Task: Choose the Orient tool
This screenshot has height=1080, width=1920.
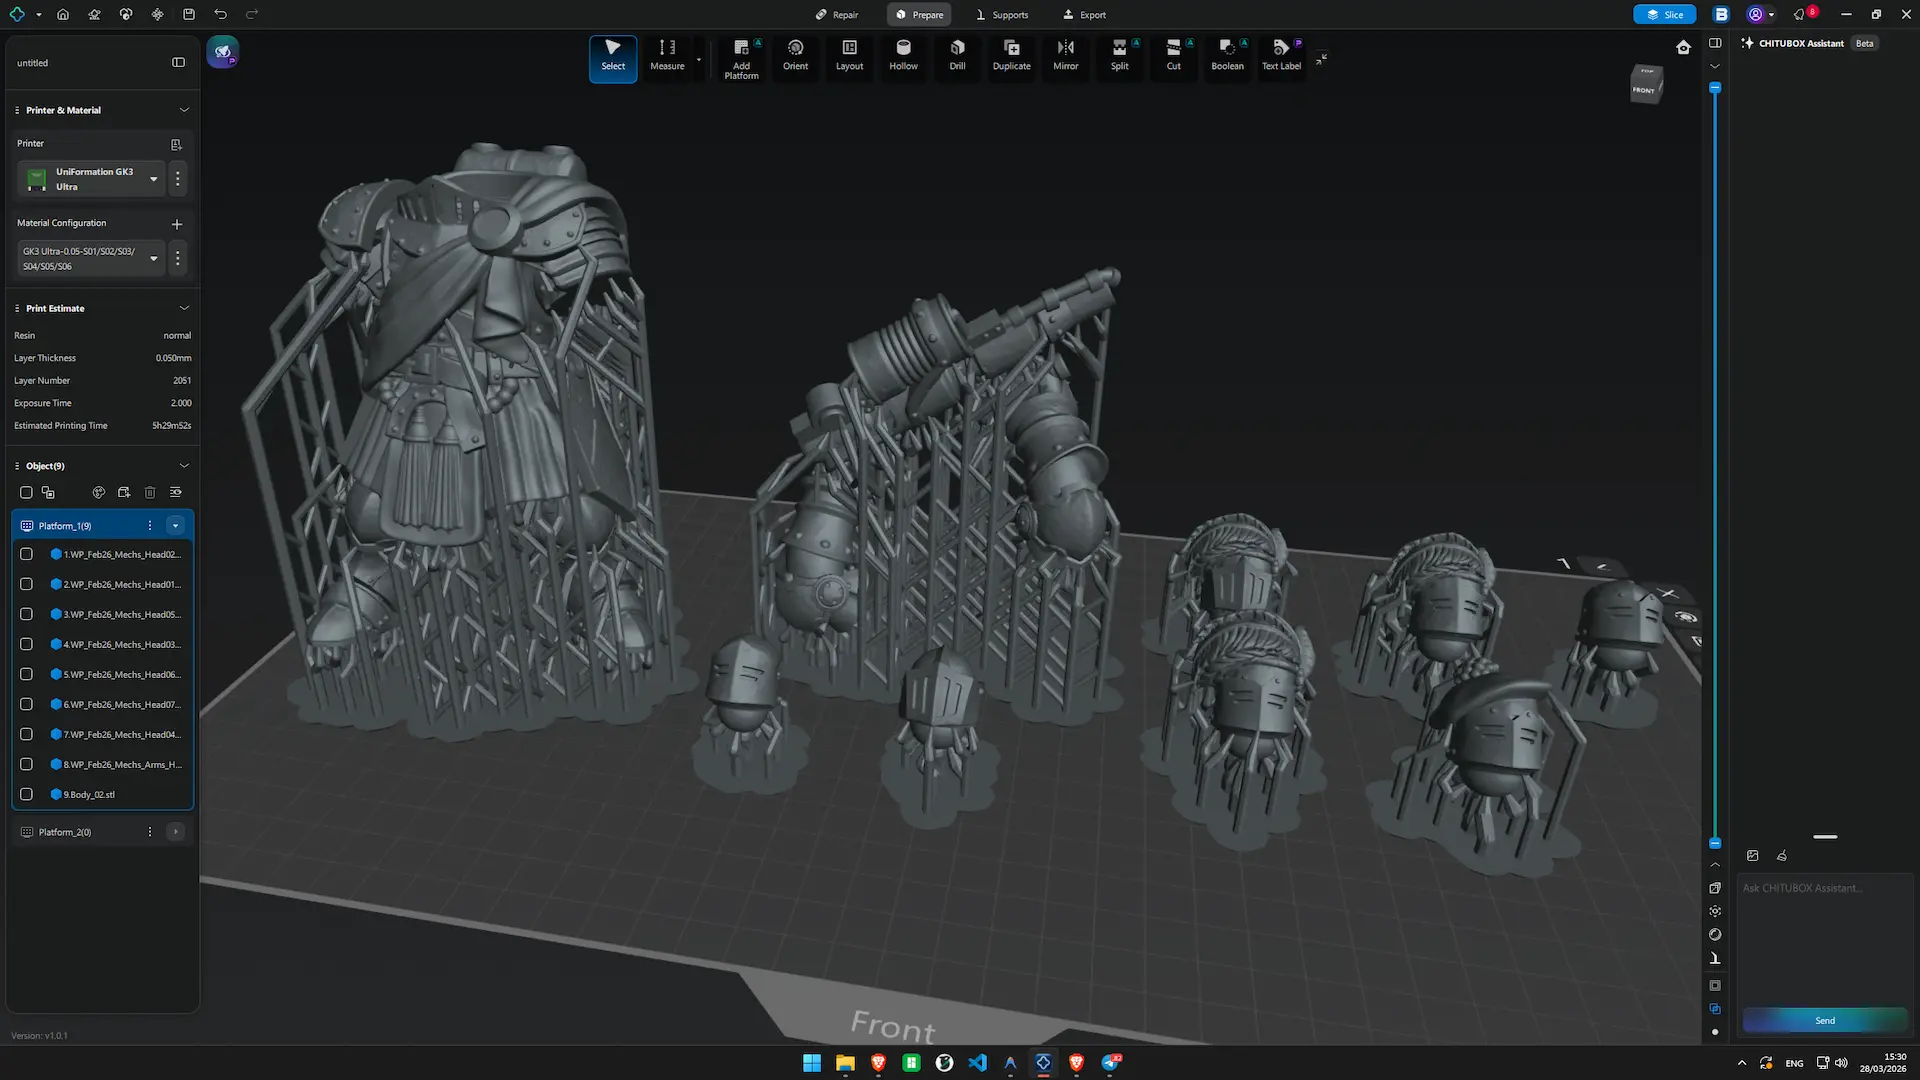Action: (795, 55)
